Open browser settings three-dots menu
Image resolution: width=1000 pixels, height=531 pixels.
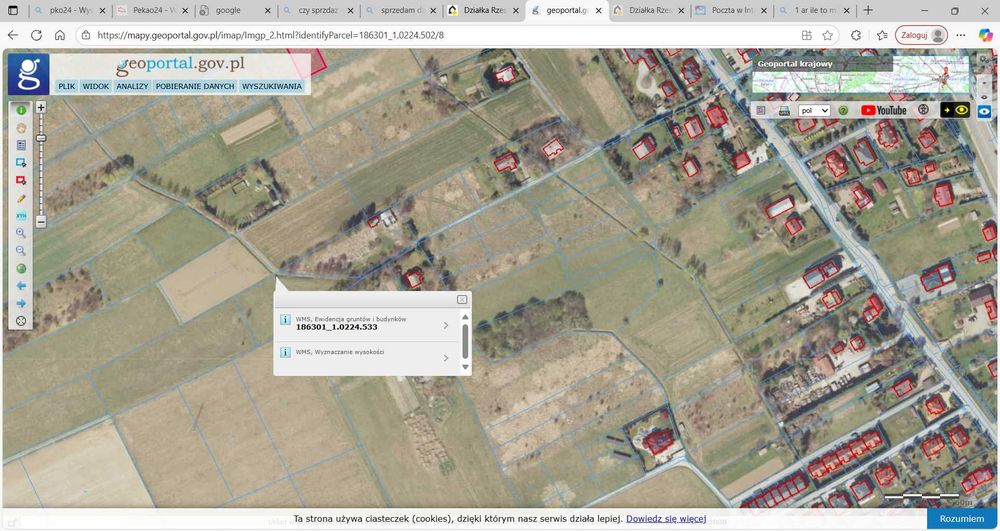[x=960, y=35]
